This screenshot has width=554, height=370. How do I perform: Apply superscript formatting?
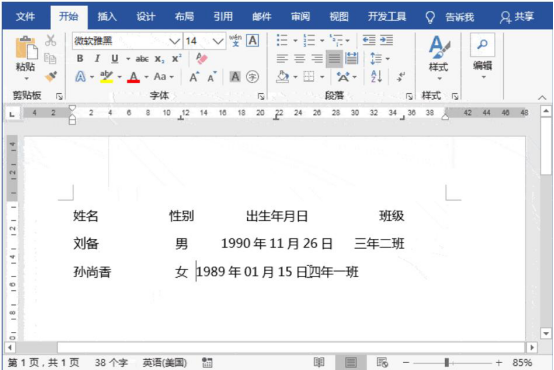pyautogui.click(x=176, y=58)
